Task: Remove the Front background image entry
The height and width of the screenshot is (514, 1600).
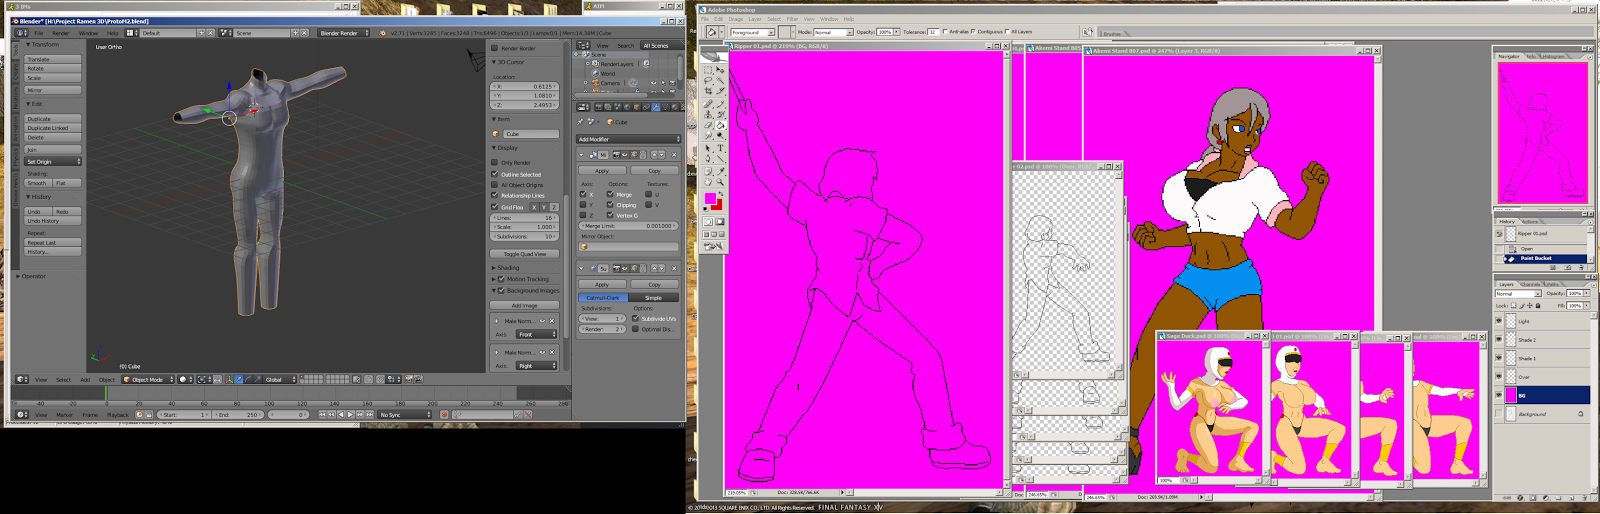Action: point(551,321)
